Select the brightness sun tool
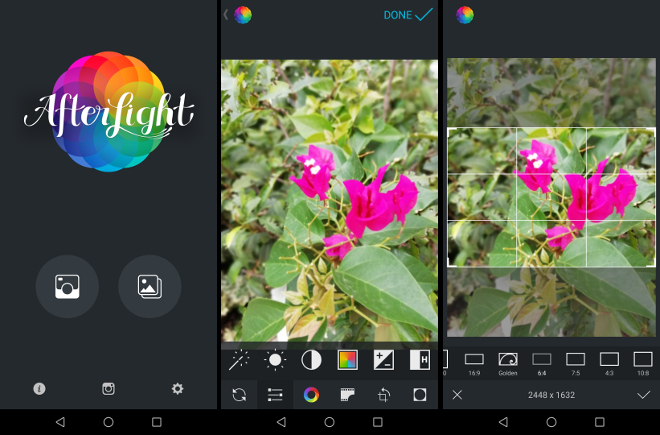 click(x=275, y=359)
